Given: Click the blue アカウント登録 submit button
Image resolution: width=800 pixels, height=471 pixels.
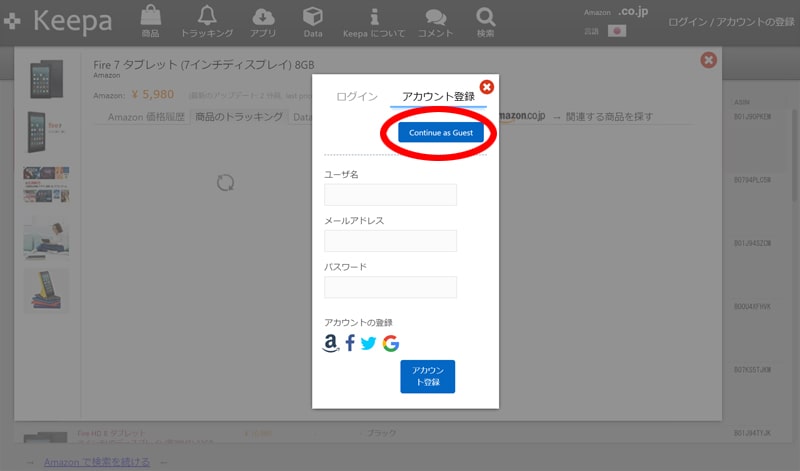Looking at the screenshot, I should coord(428,377).
